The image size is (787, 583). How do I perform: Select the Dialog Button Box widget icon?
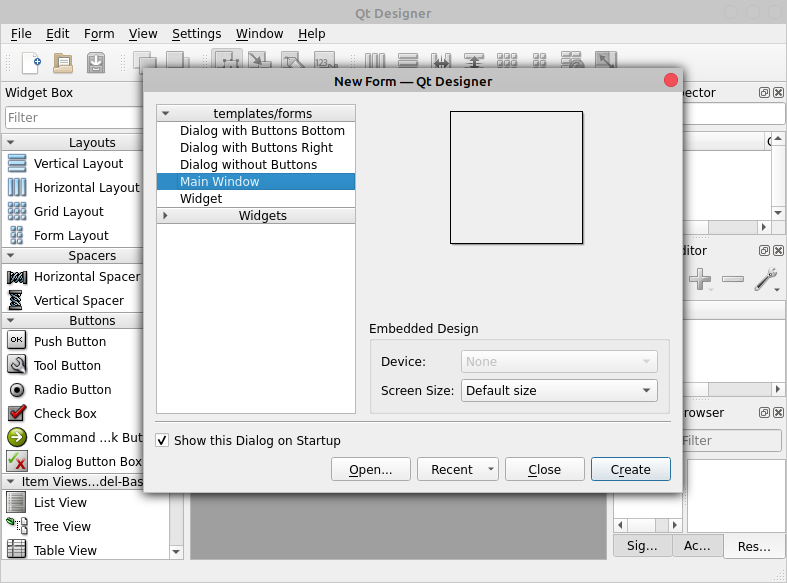pos(17,461)
